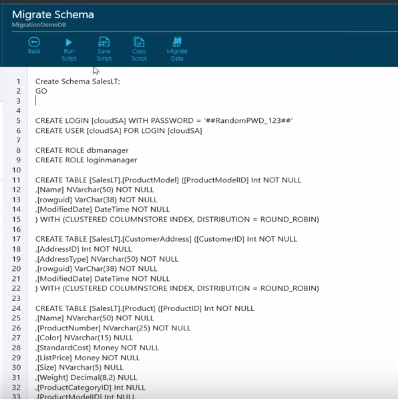
Task: Select CREATE TABLE [SalesLT].[Product] line
Action: pyautogui.click(x=145, y=308)
